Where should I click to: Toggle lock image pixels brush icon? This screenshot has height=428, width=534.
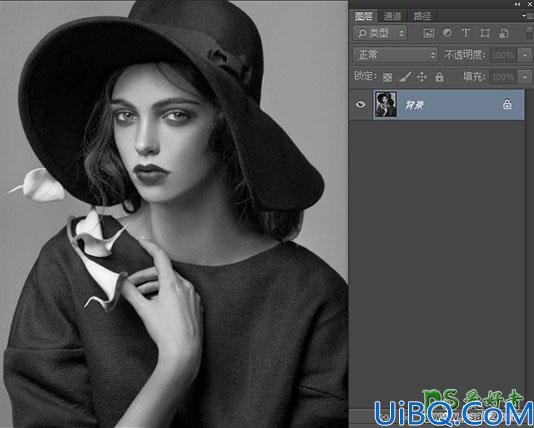pos(405,77)
